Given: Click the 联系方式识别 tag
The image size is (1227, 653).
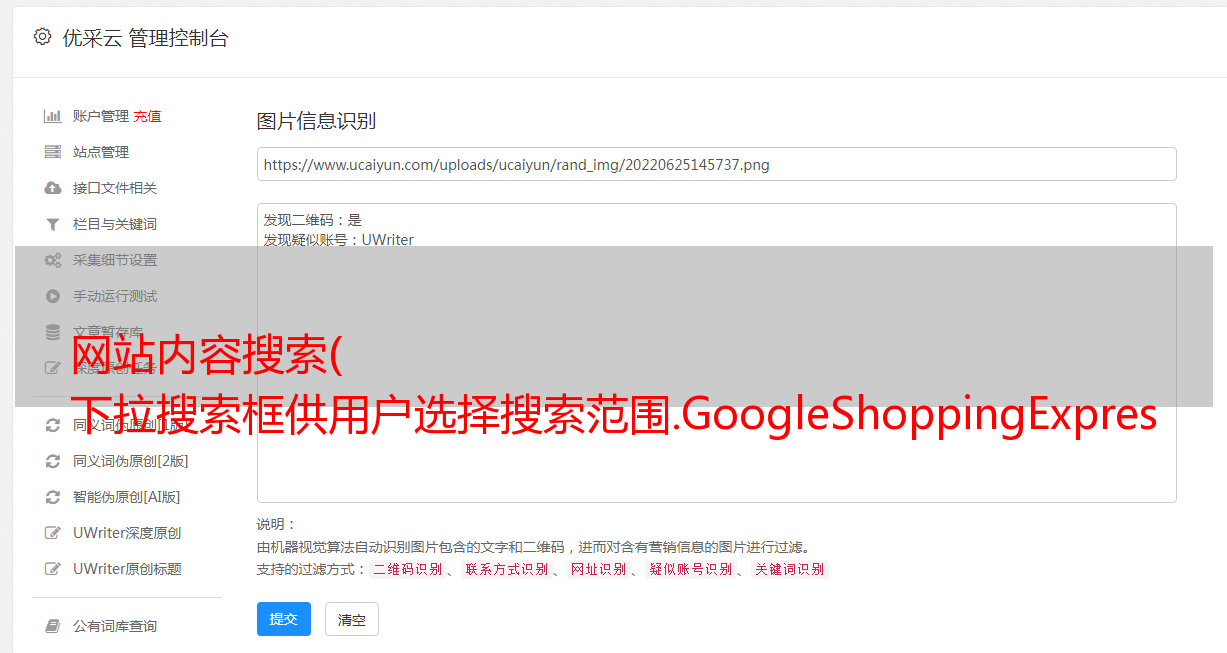Looking at the screenshot, I should pyautogui.click(x=506, y=569).
